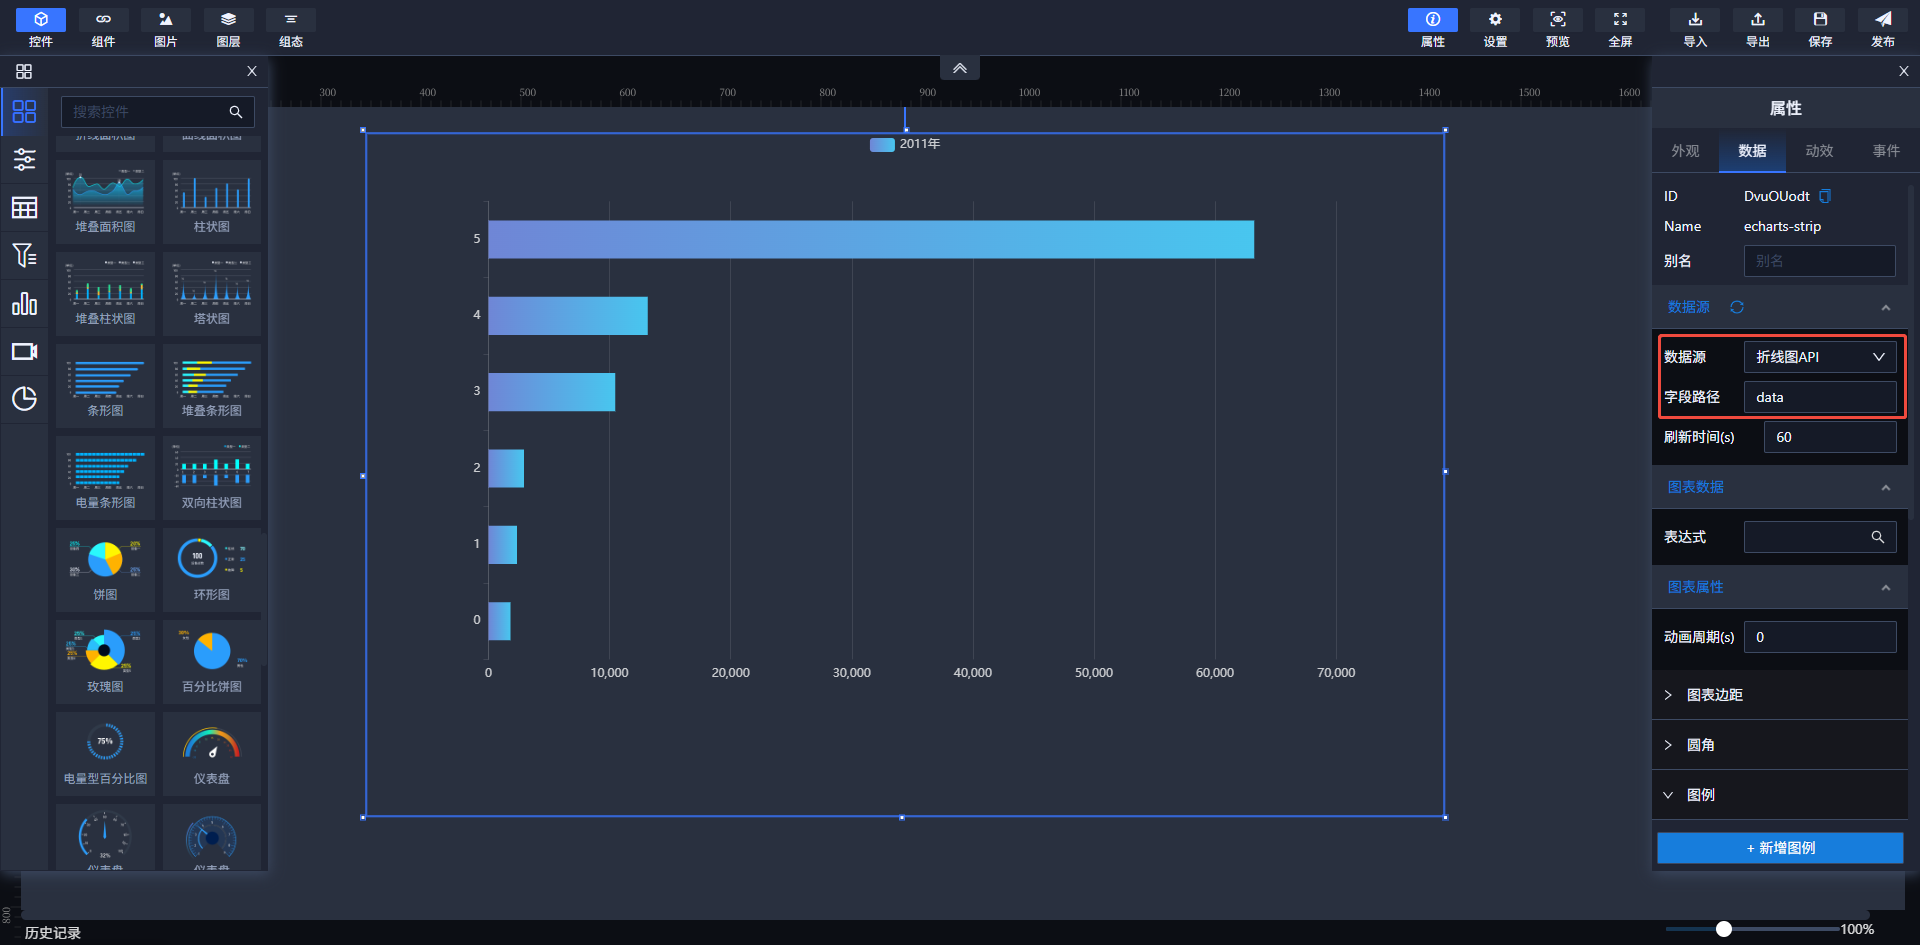The width and height of the screenshot is (1920, 945).
Task: Click the copy ID icon next to DvuOUodt
Action: pyautogui.click(x=1825, y=196)
